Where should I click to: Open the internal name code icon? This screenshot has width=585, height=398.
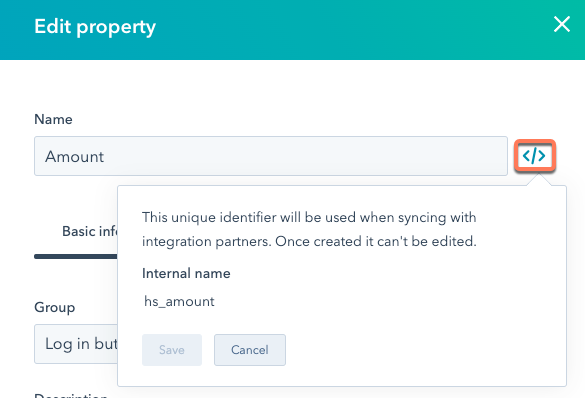[535, 156]
